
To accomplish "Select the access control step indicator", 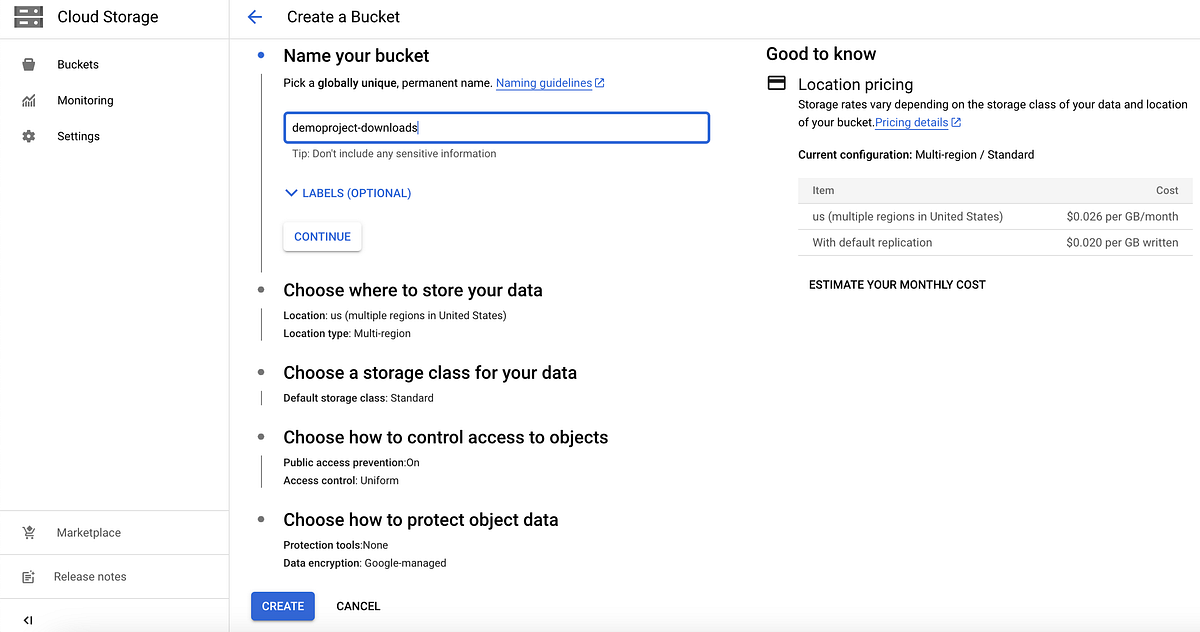I will coord(261,437).
